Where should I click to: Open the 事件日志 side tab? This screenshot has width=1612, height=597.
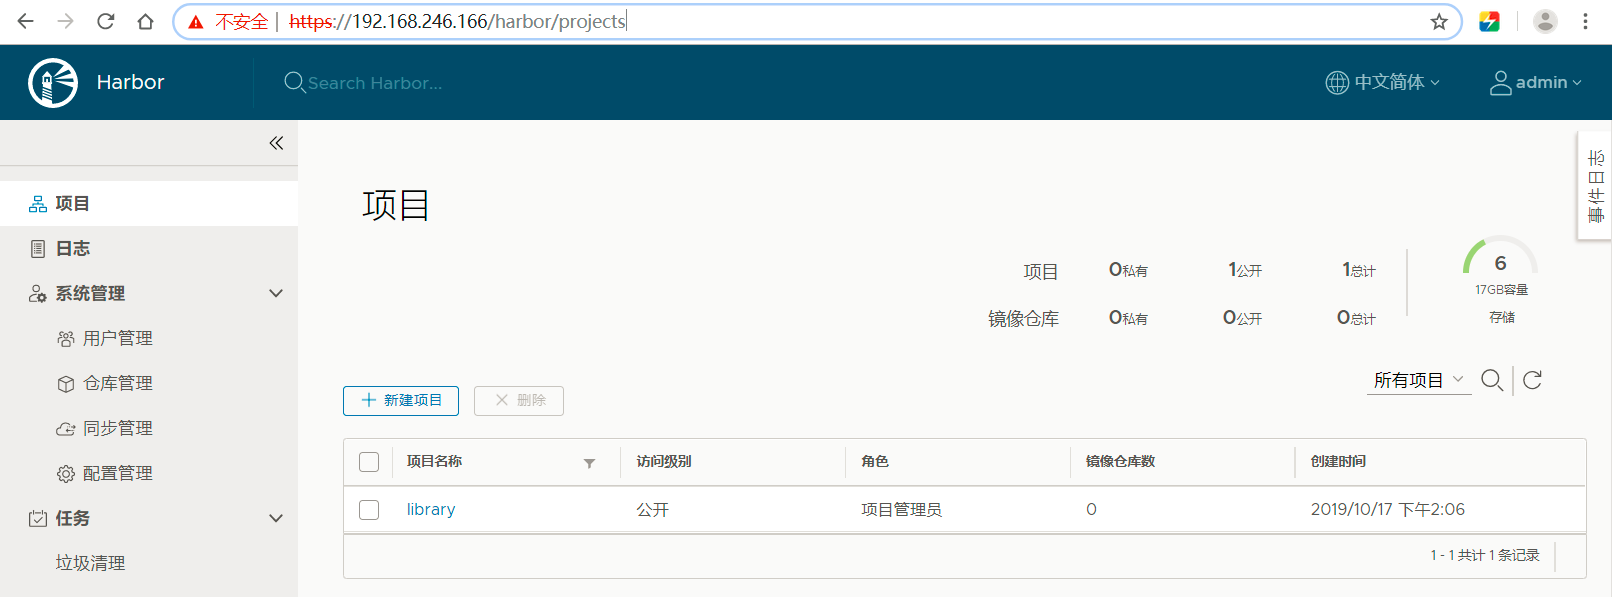1595,186
